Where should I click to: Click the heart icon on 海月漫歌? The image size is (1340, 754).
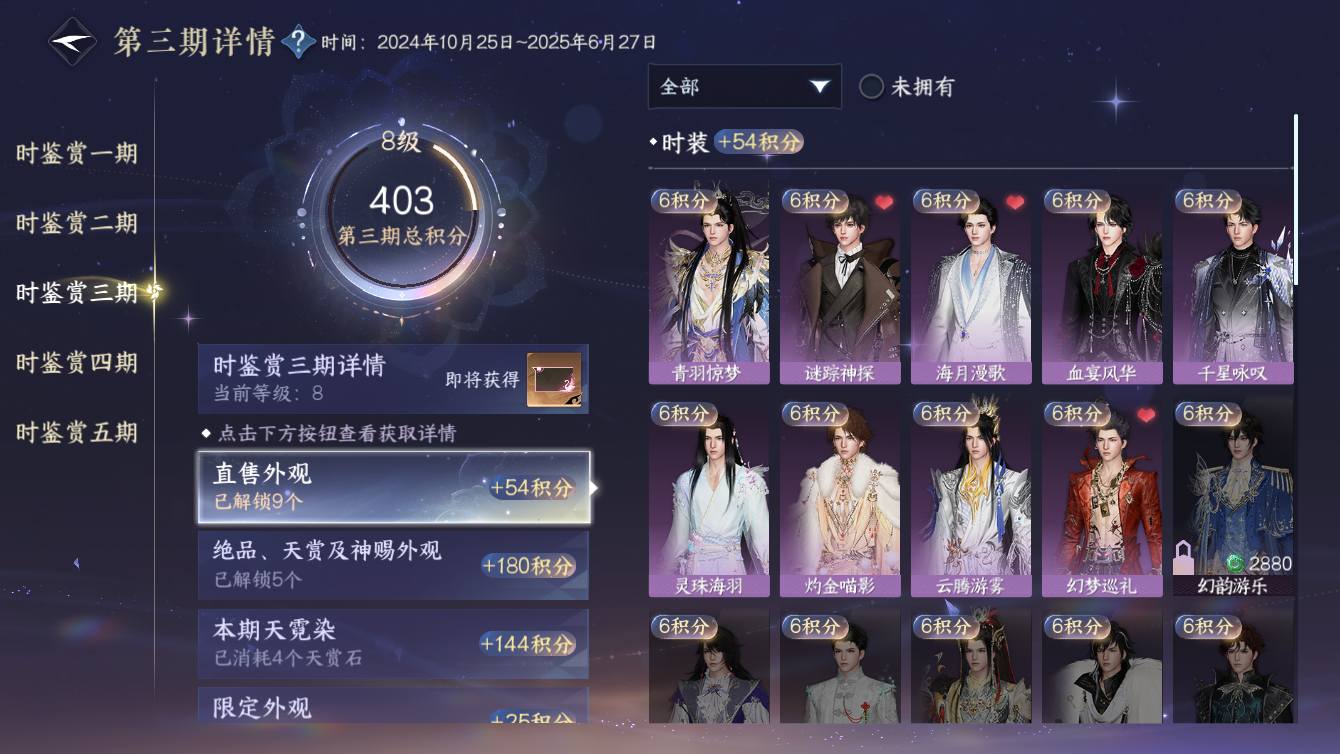(1015, 202)
